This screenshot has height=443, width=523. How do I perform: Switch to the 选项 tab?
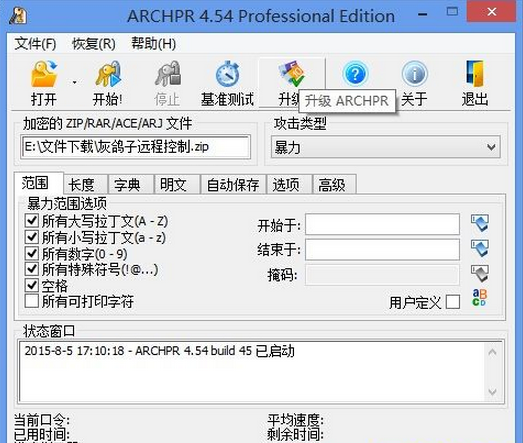tap(289, 184)
